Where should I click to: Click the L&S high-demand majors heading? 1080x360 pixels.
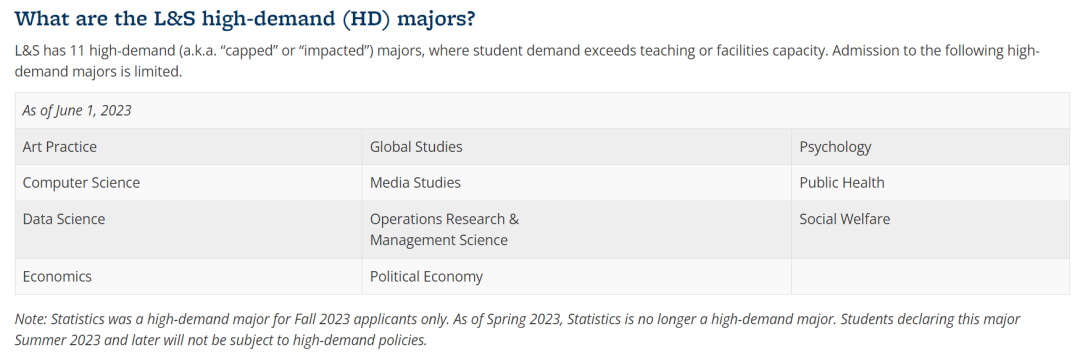[x=245, y=18]
